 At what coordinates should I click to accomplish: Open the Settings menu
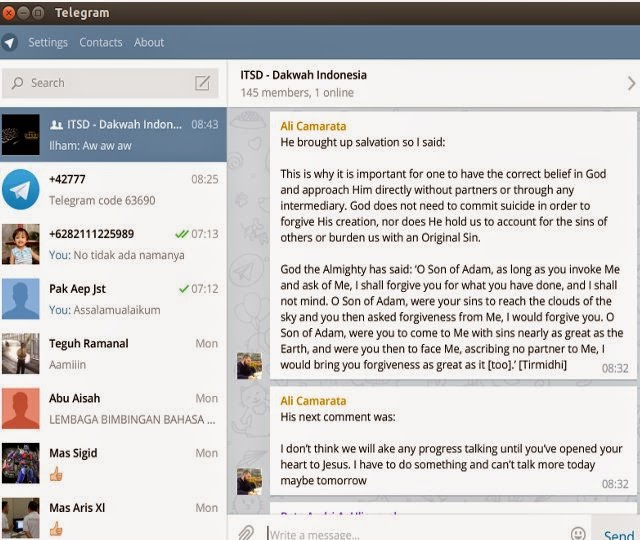tap(48, 42)
